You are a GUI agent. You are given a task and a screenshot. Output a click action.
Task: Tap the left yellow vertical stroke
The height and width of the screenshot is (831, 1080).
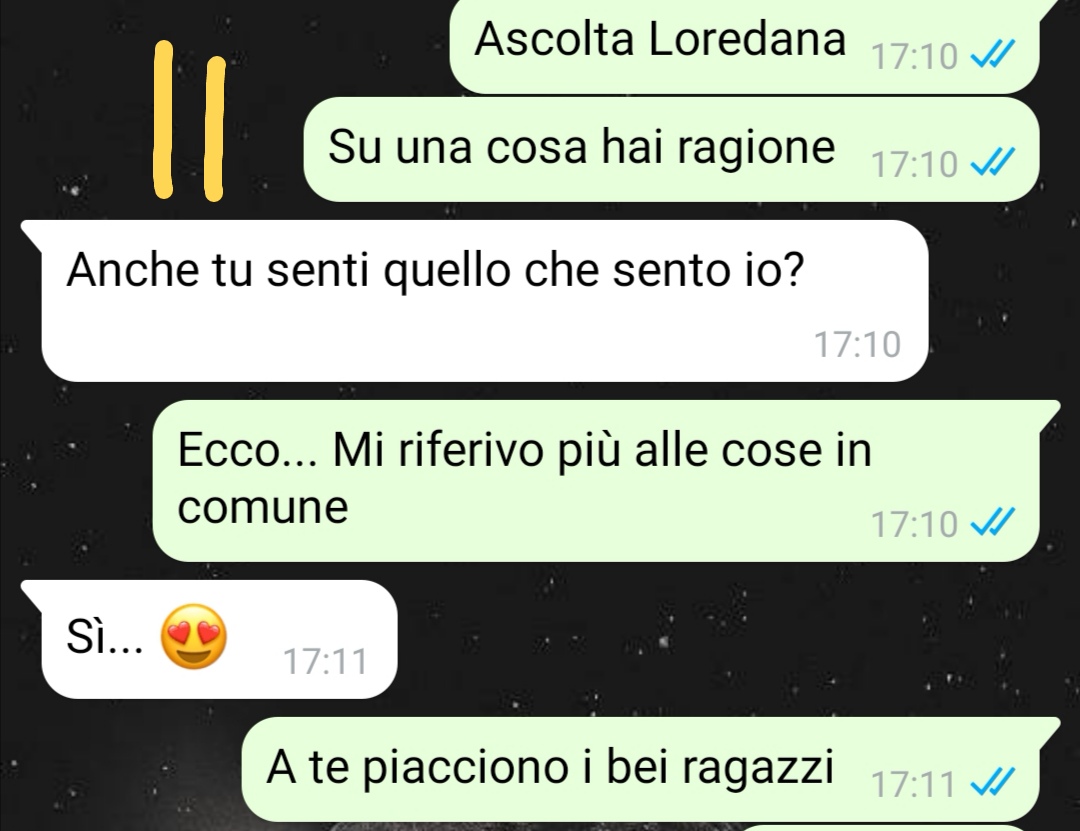pos(163,119)
